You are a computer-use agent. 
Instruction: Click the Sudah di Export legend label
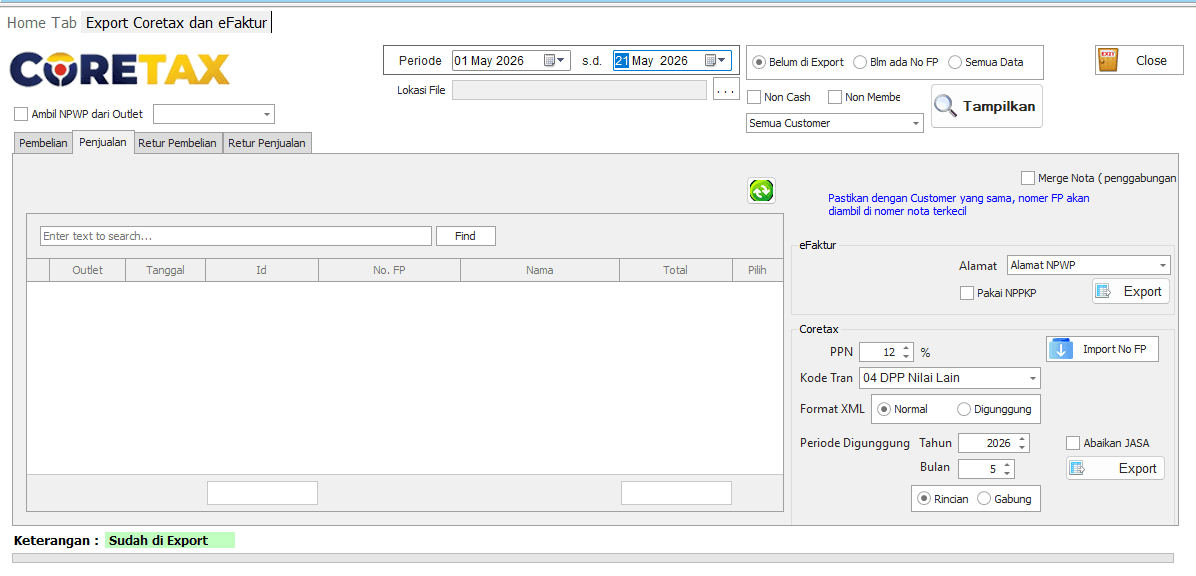(x=169, y=541)
